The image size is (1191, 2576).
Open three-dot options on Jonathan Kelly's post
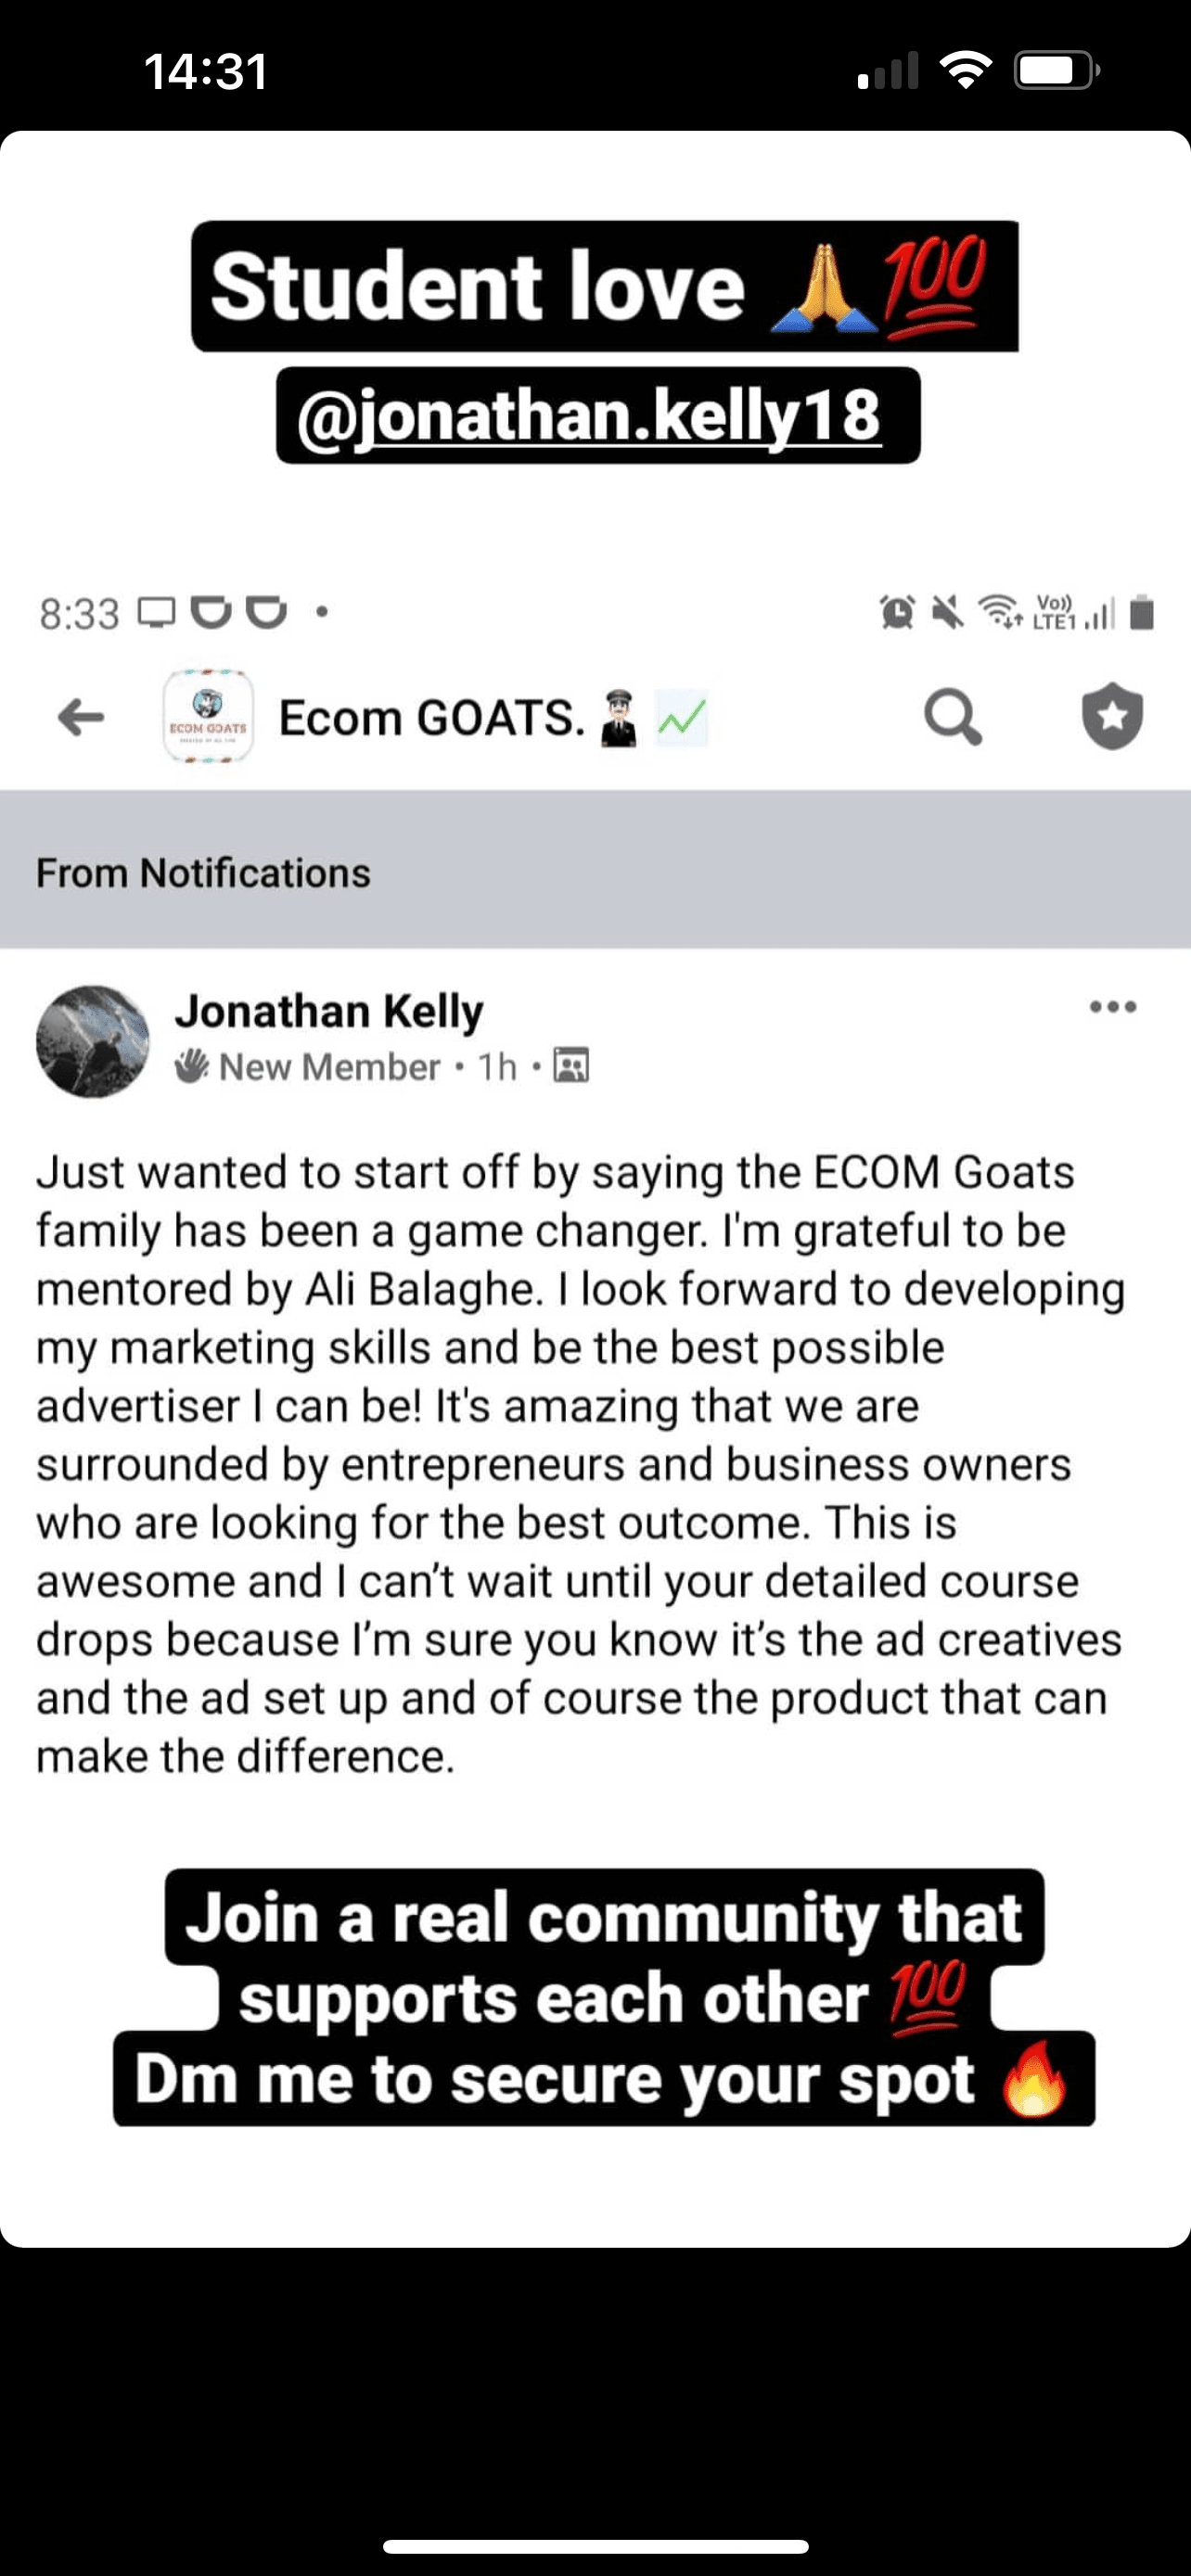tap(1112, 1007)
